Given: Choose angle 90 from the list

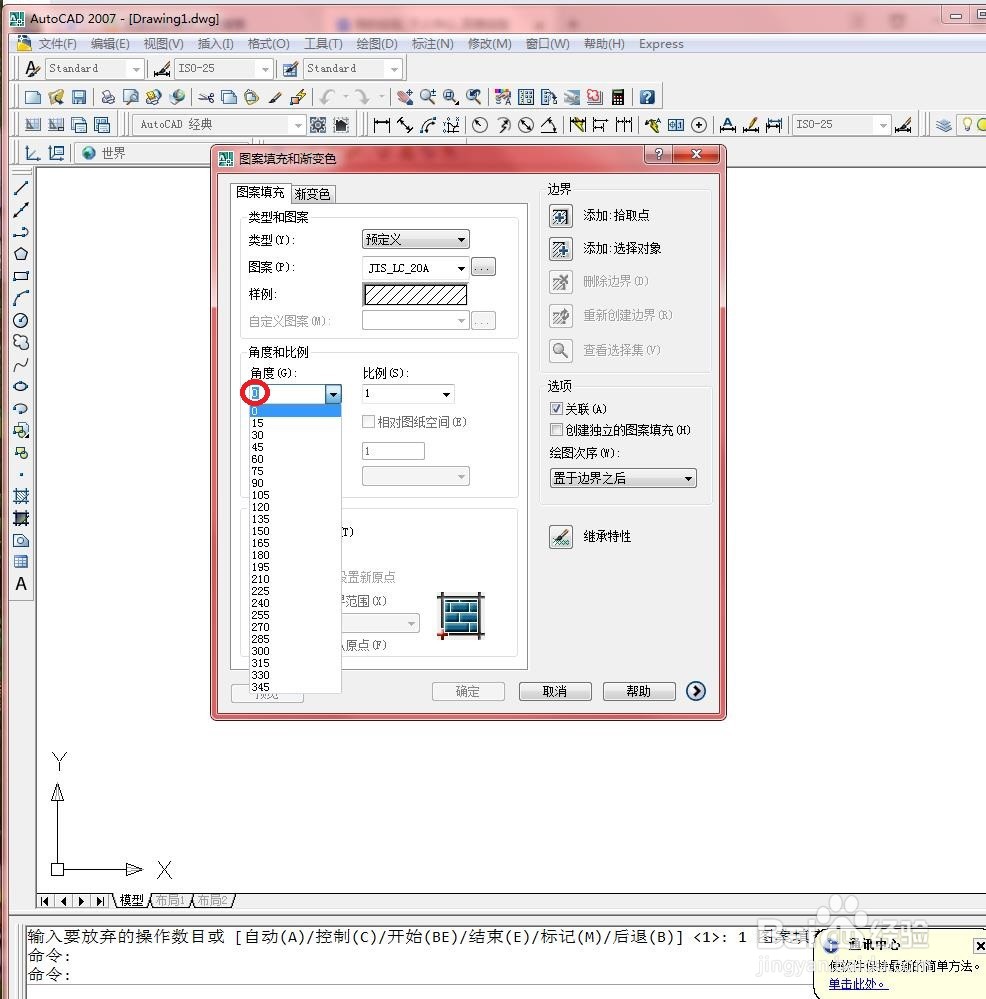Looking at the screenshot, I should pos(295,483).
